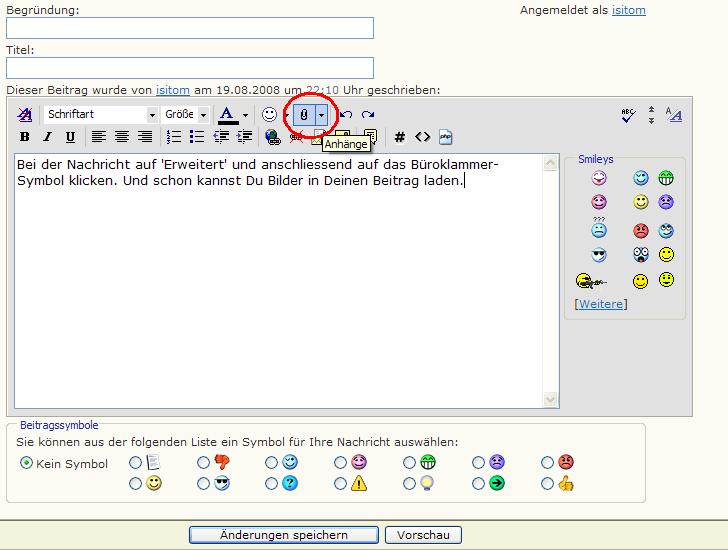
Task: Click into the Titel field
Action: [190, 68]
